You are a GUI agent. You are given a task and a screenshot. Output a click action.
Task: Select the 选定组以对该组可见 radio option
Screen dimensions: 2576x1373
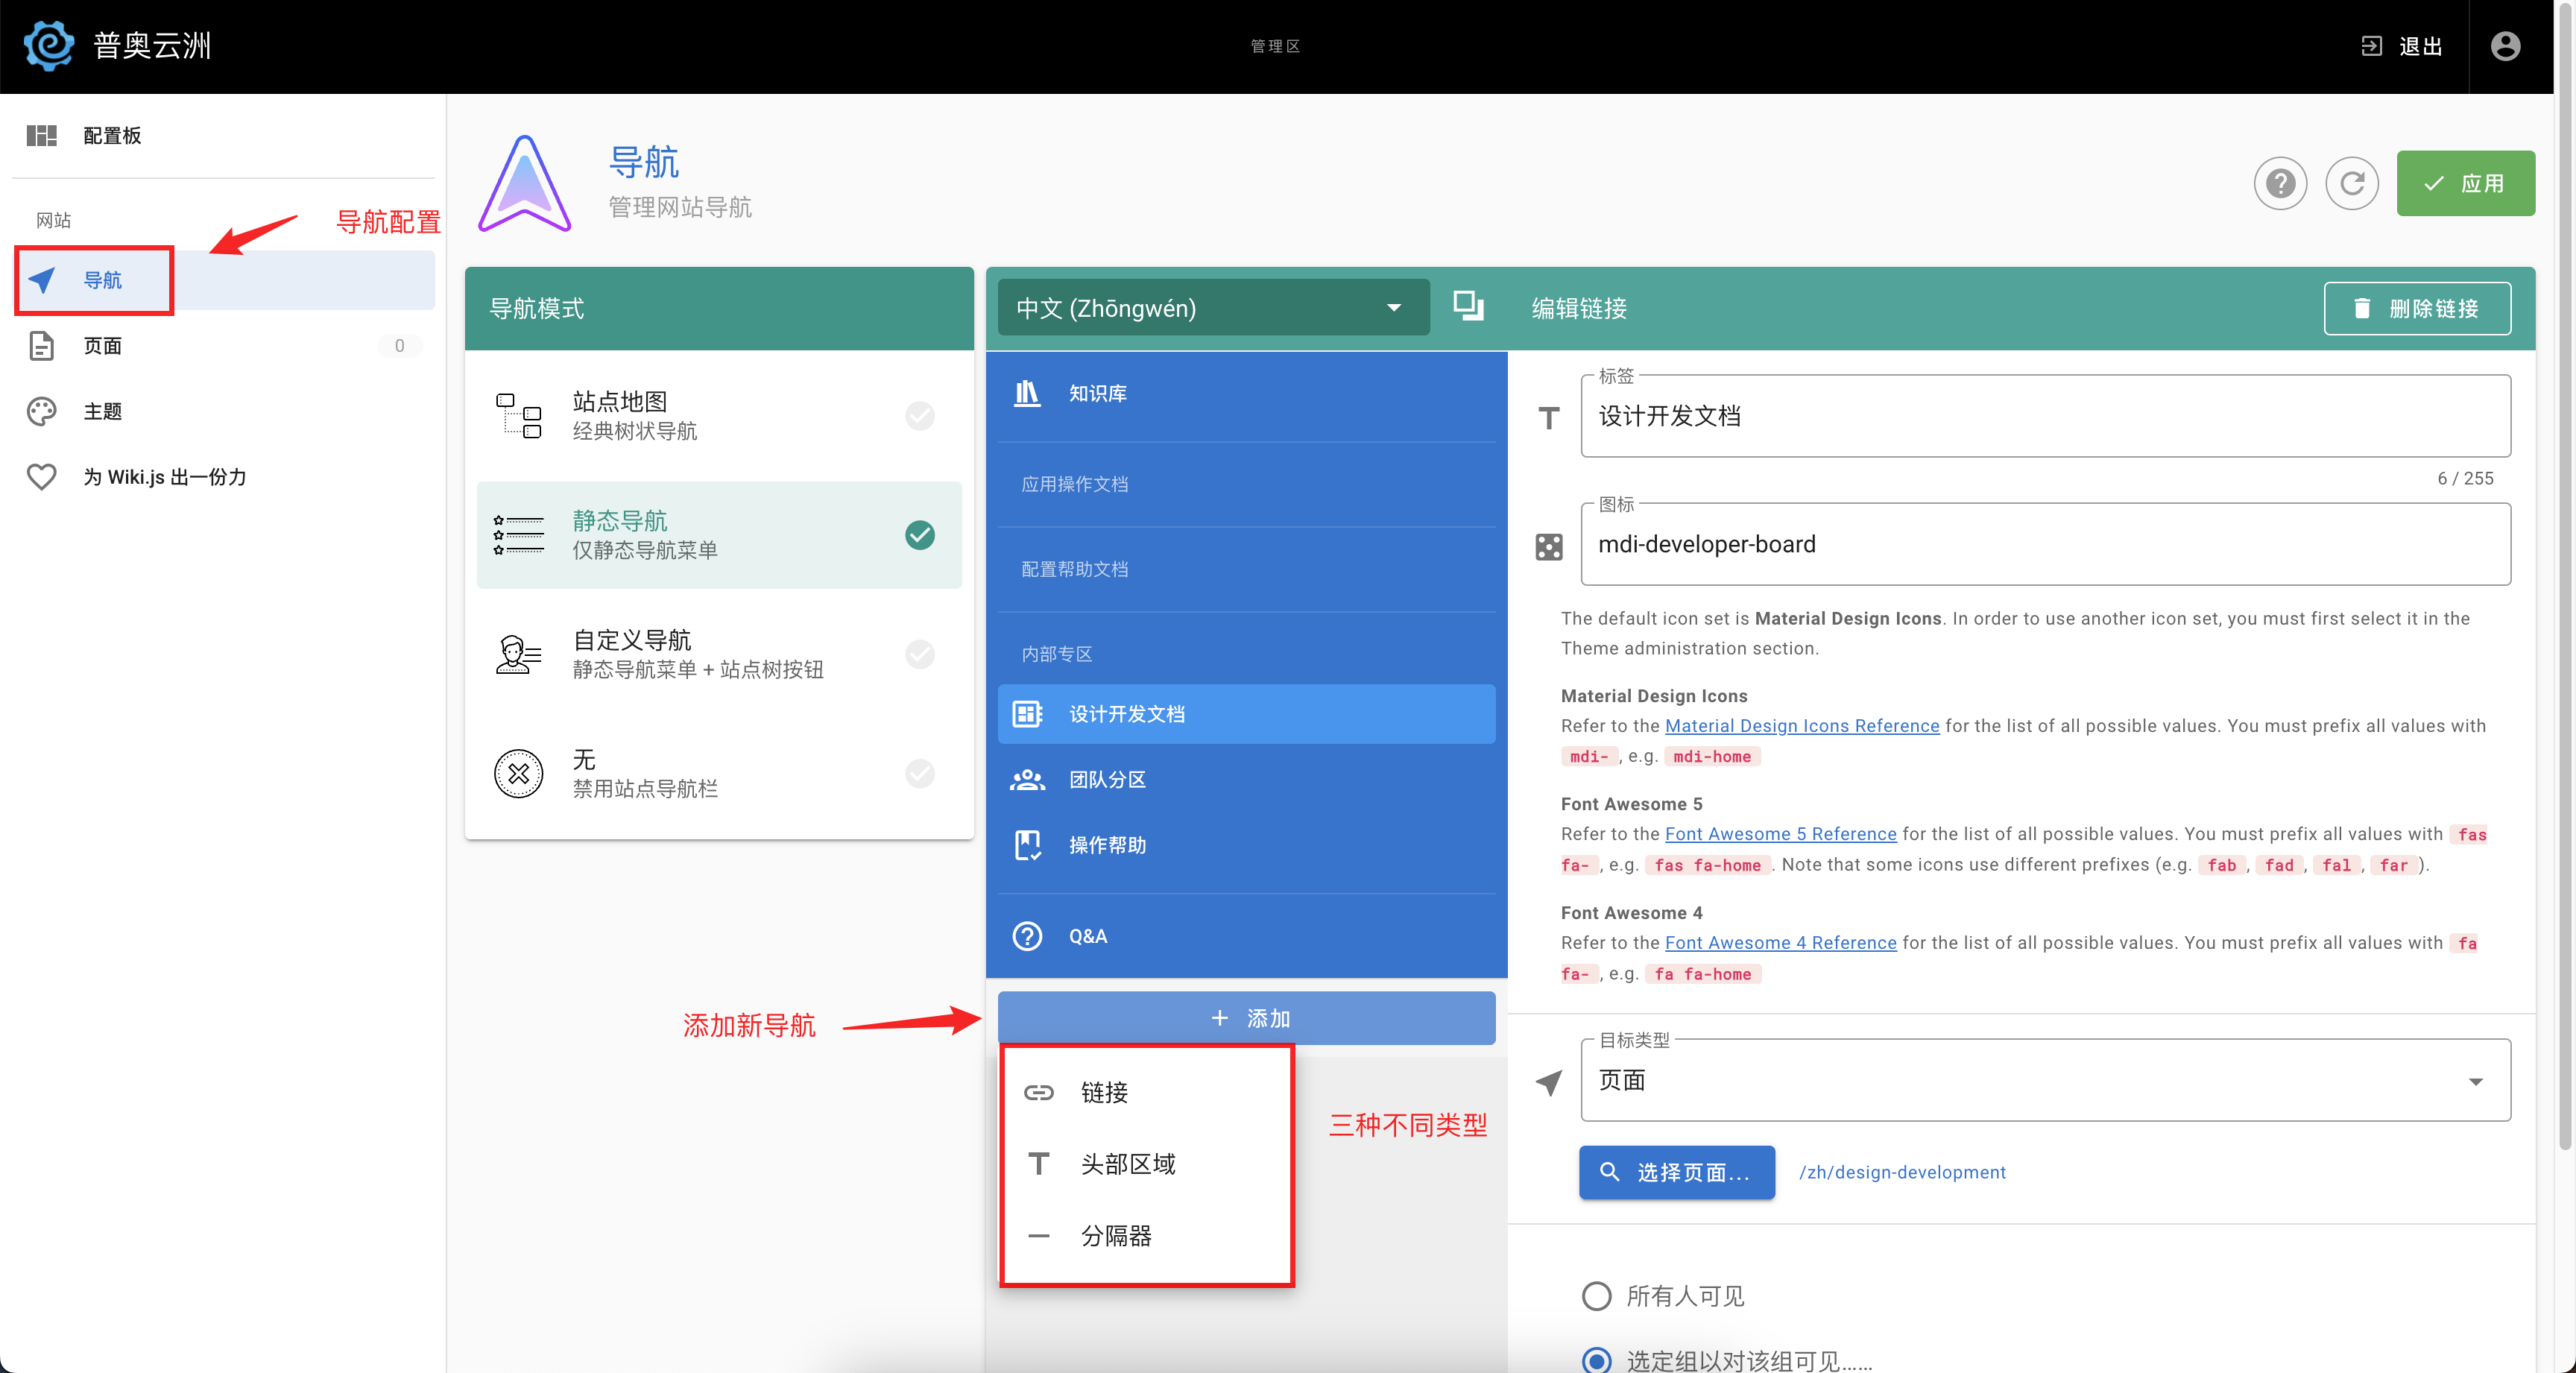click(1596, 1360)
